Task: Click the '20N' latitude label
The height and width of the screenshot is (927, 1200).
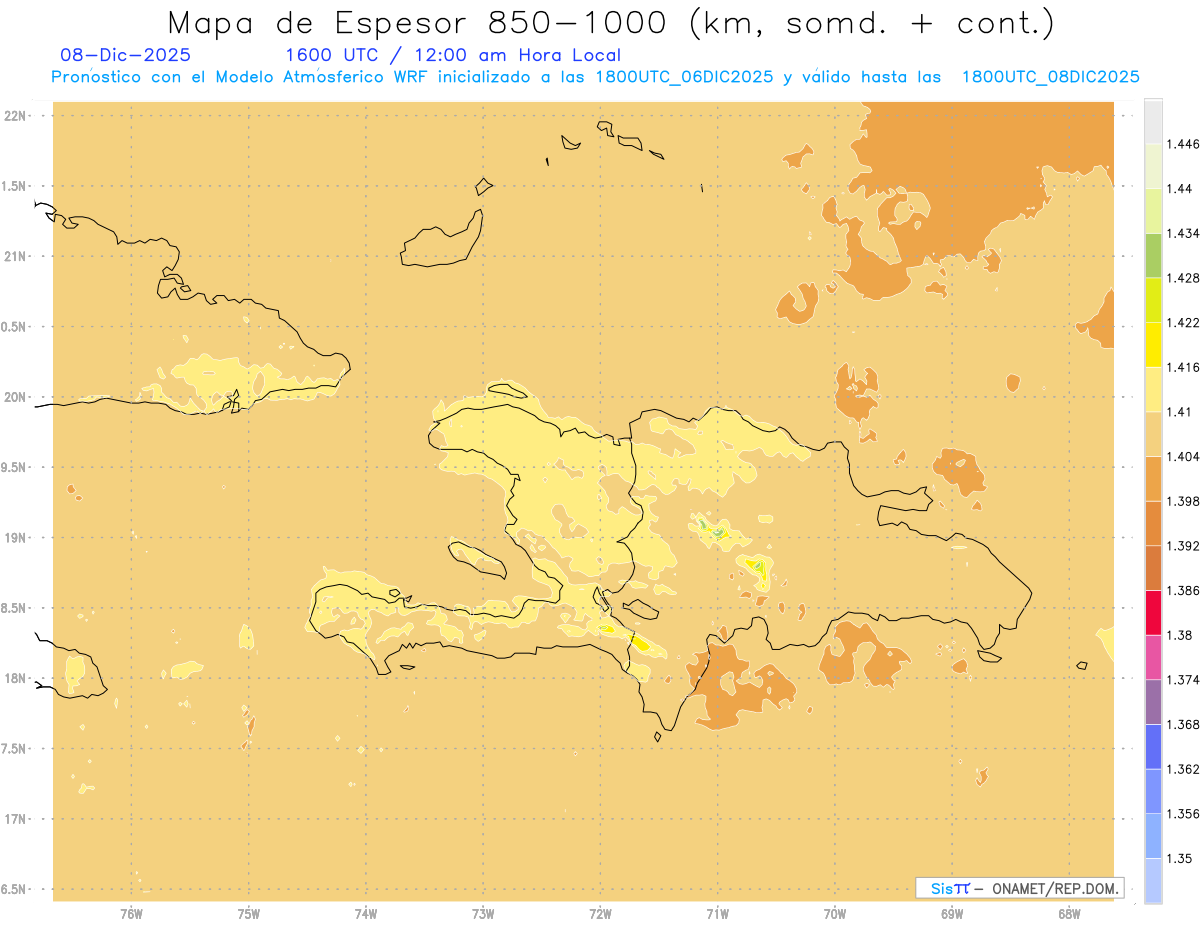Action: tap(15, 397)
